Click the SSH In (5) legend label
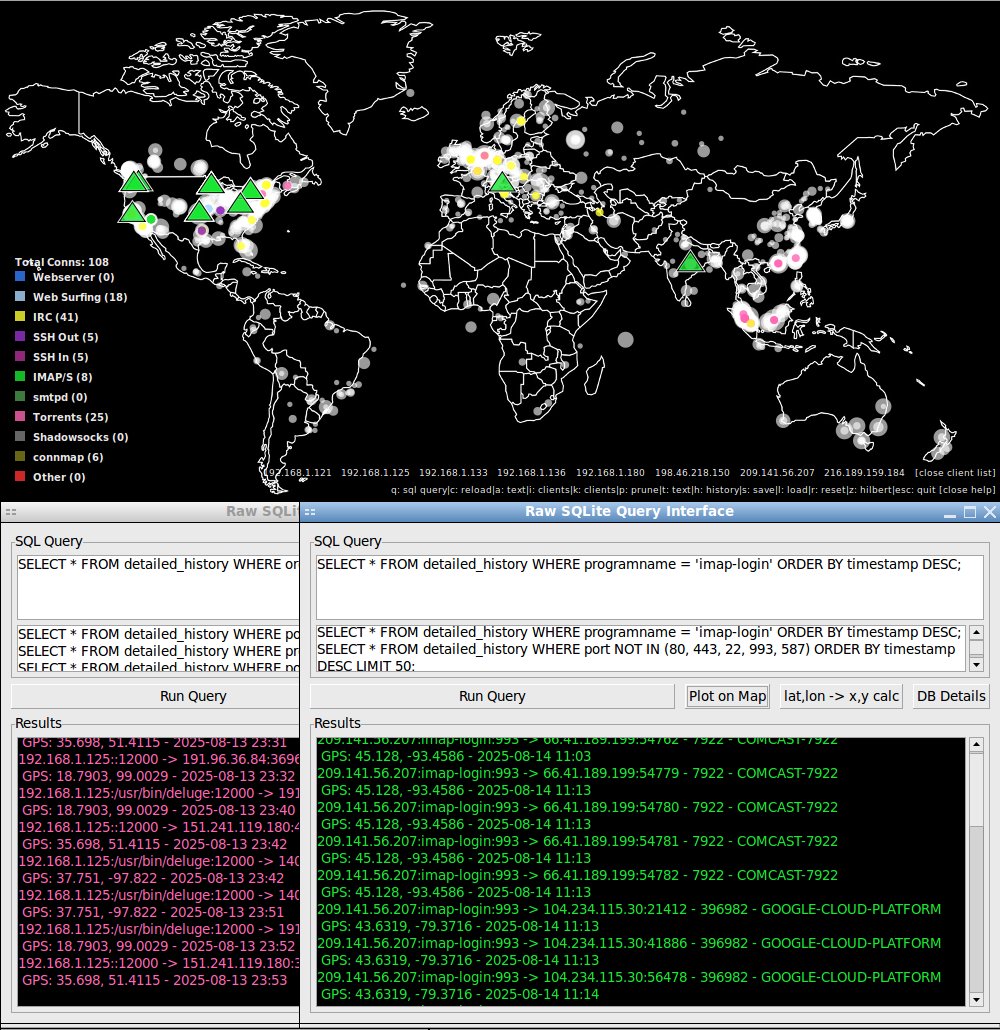Viewport: 1000px width, 1030px height. click(x=60, y=357)
